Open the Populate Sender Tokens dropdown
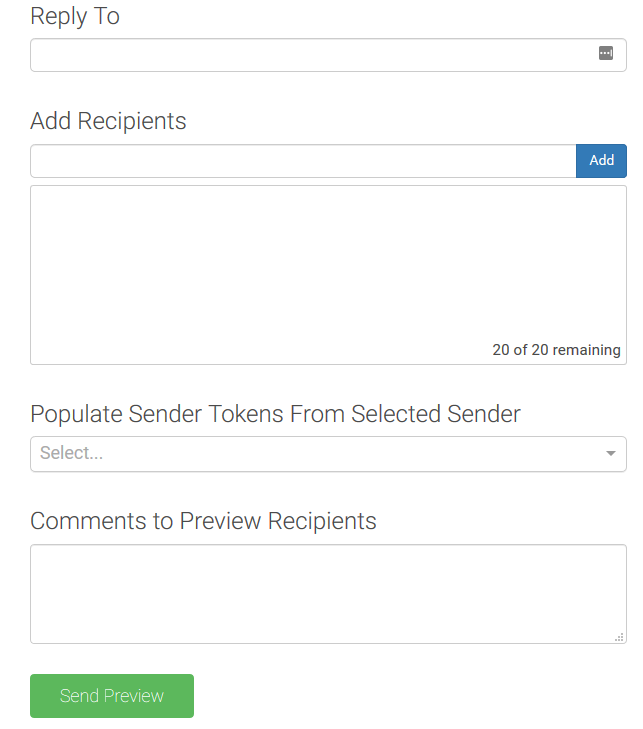 (328, 454)
